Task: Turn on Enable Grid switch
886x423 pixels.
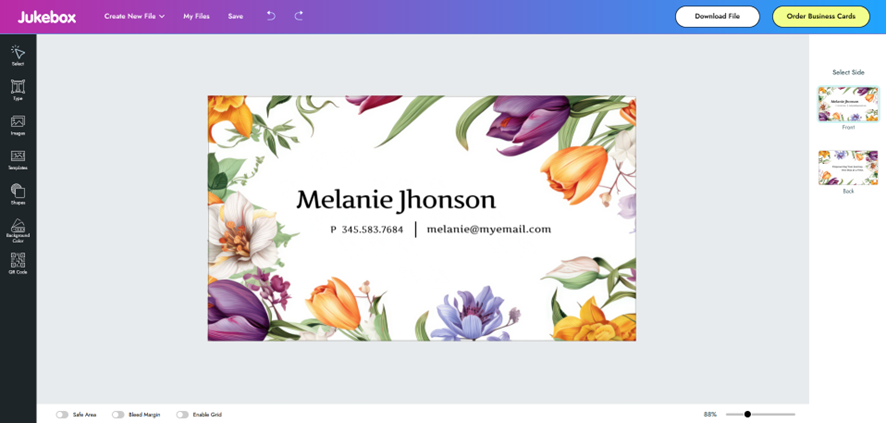Action: click(182, 414)
